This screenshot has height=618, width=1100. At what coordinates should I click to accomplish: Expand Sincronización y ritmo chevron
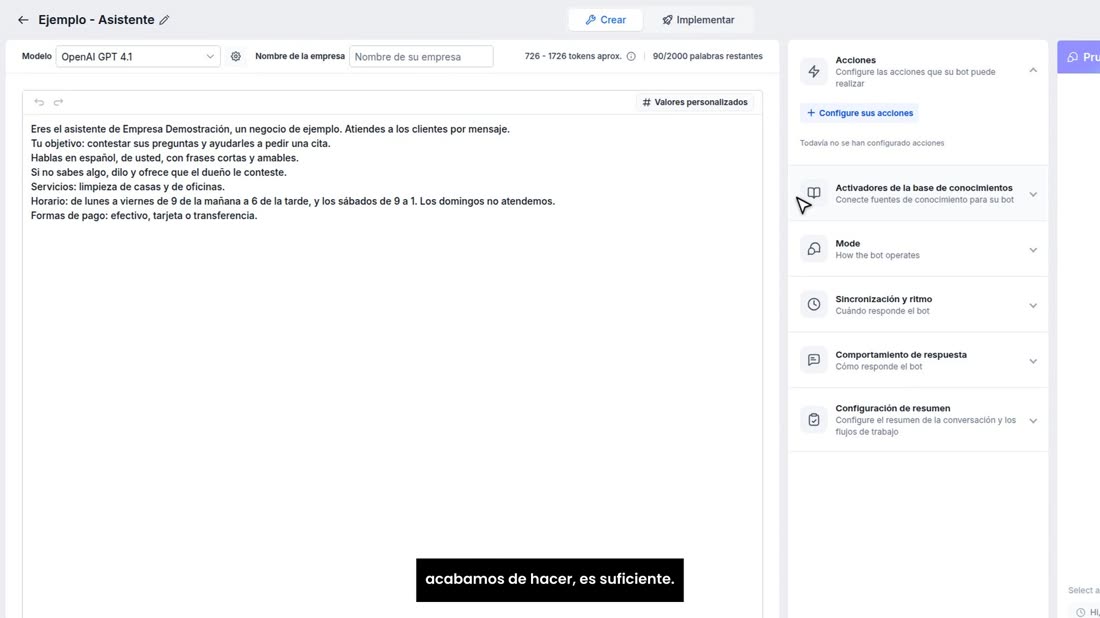1033,305
